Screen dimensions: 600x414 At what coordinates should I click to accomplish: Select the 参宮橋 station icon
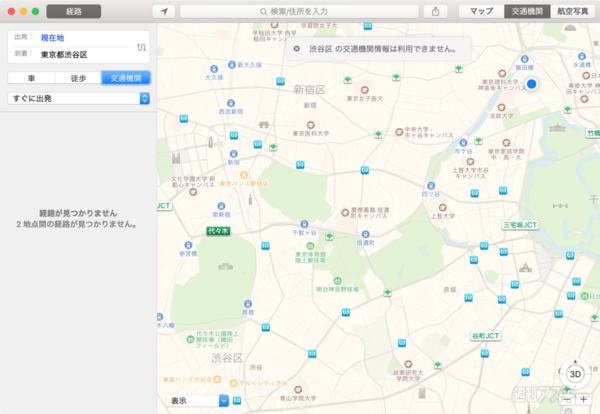(188, 245)
